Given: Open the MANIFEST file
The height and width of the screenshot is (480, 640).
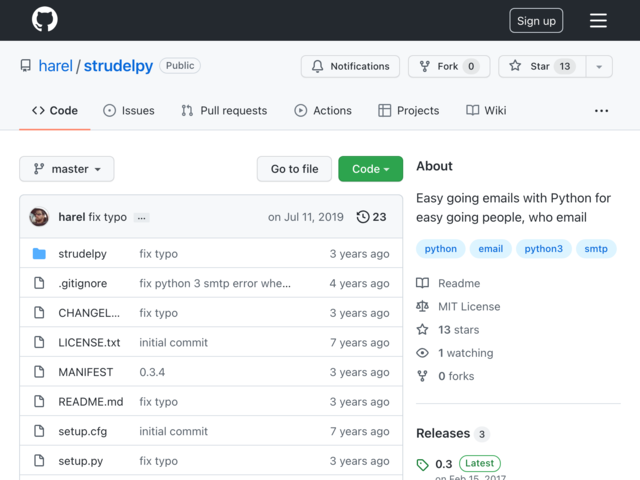Looking at the screenshot, I should [86, 372].
